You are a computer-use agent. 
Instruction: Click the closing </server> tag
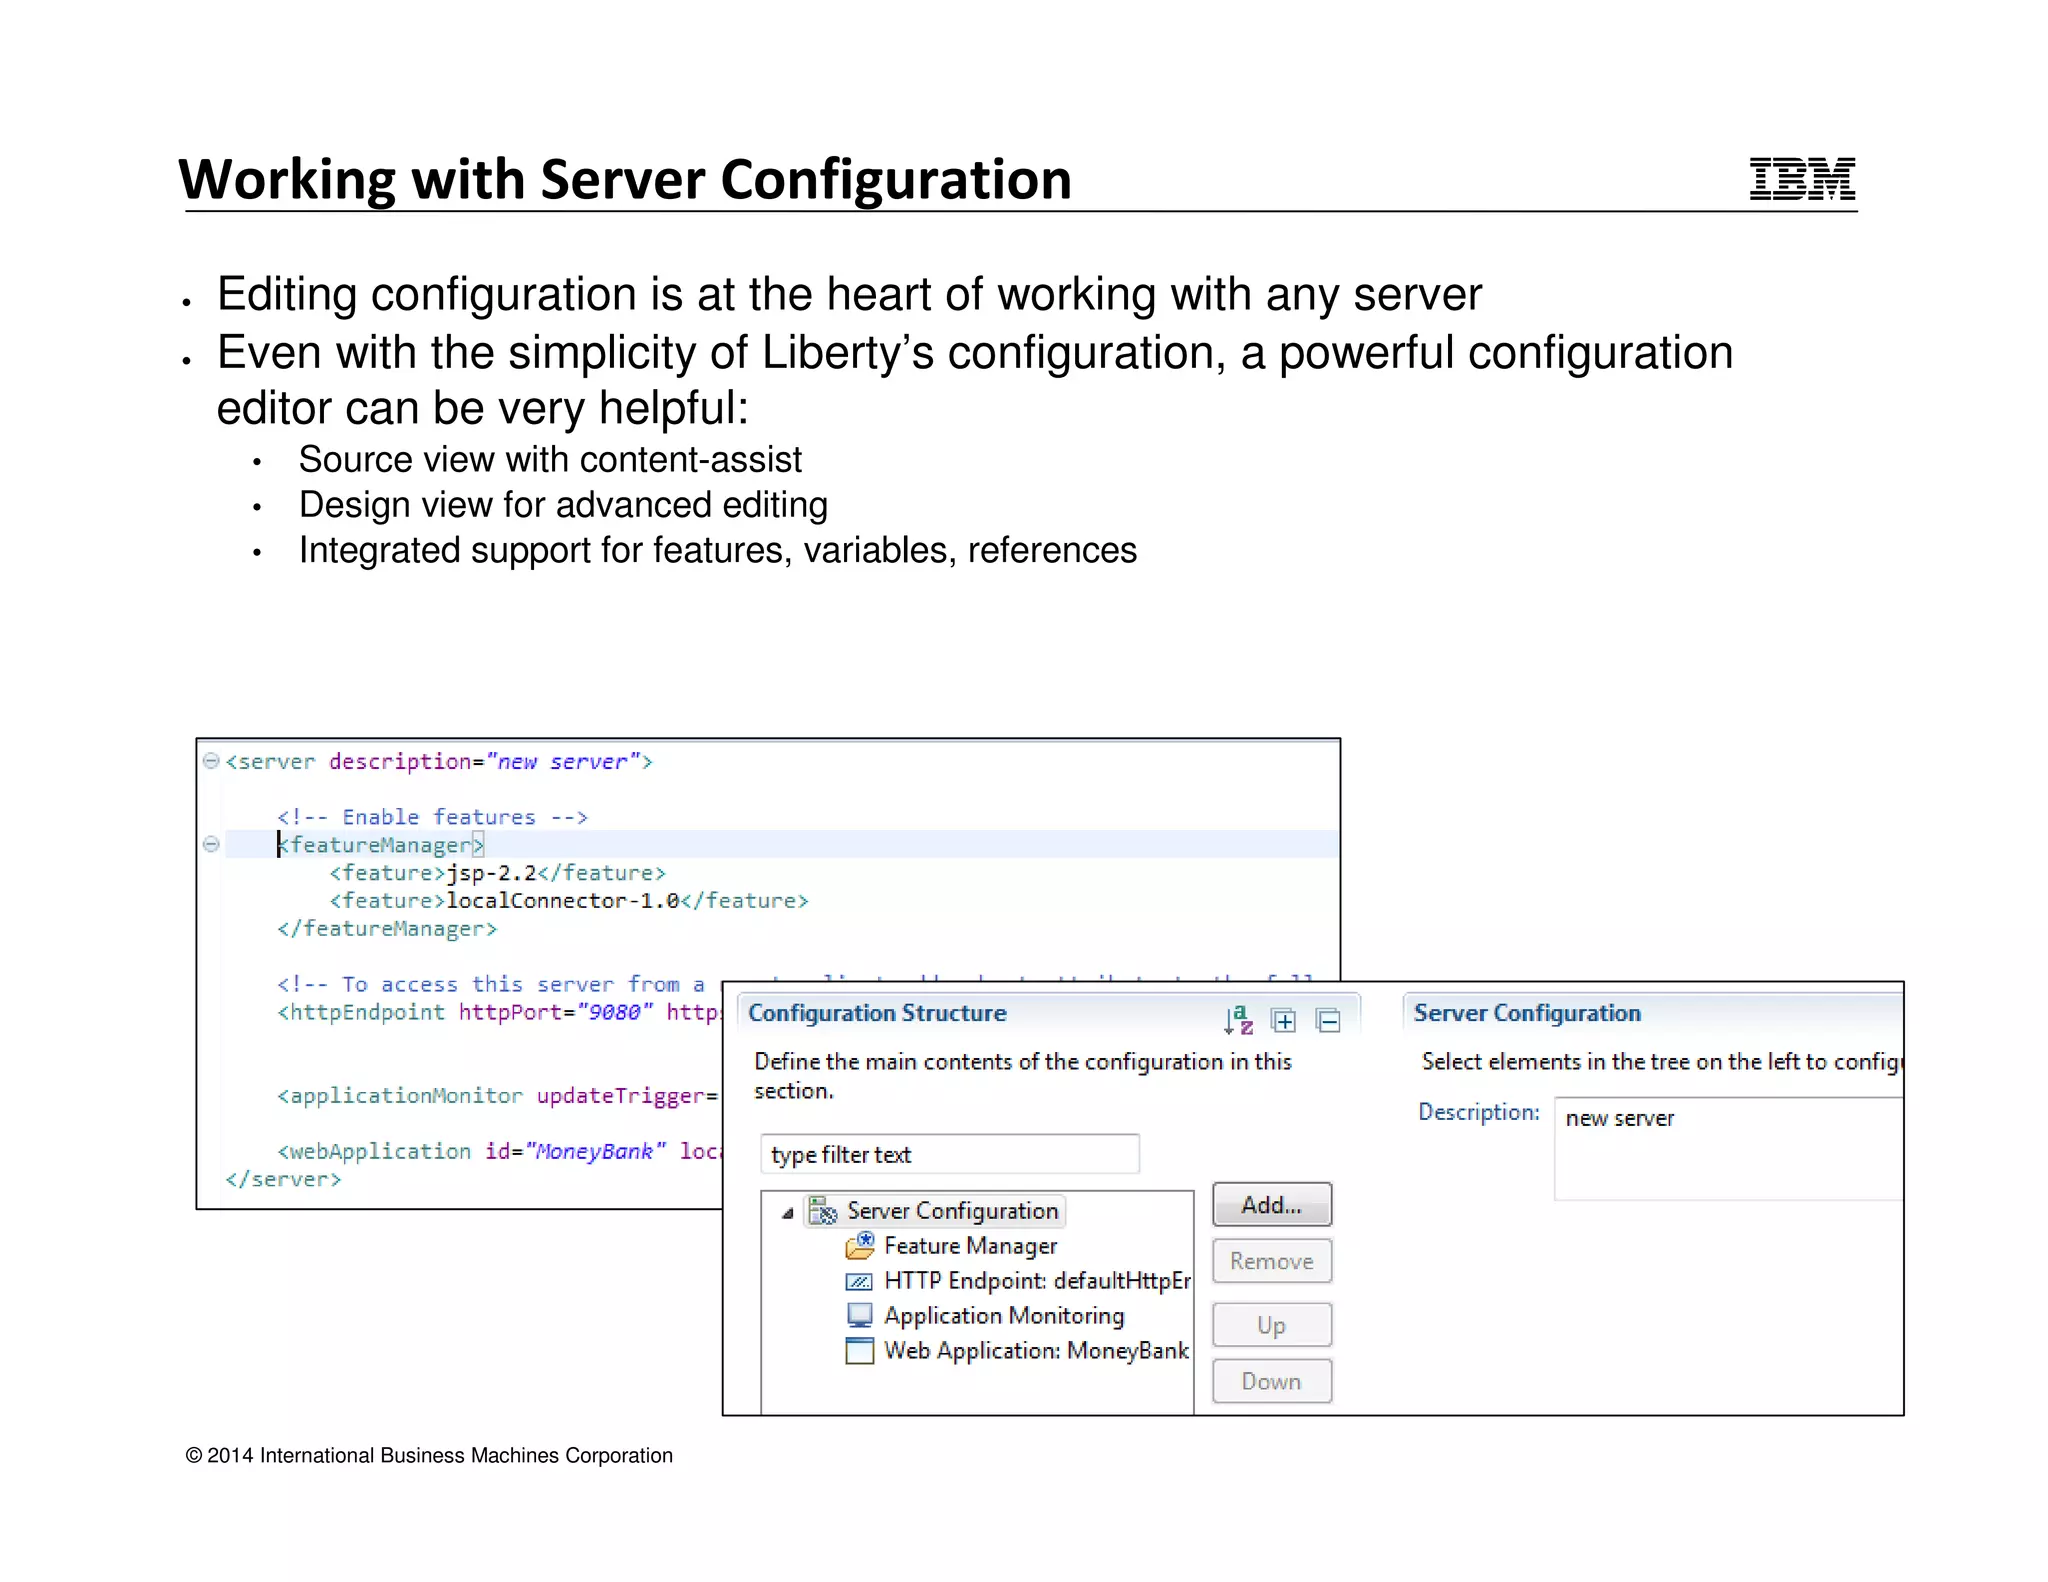pyautogui.click(x=283, y=1180)
